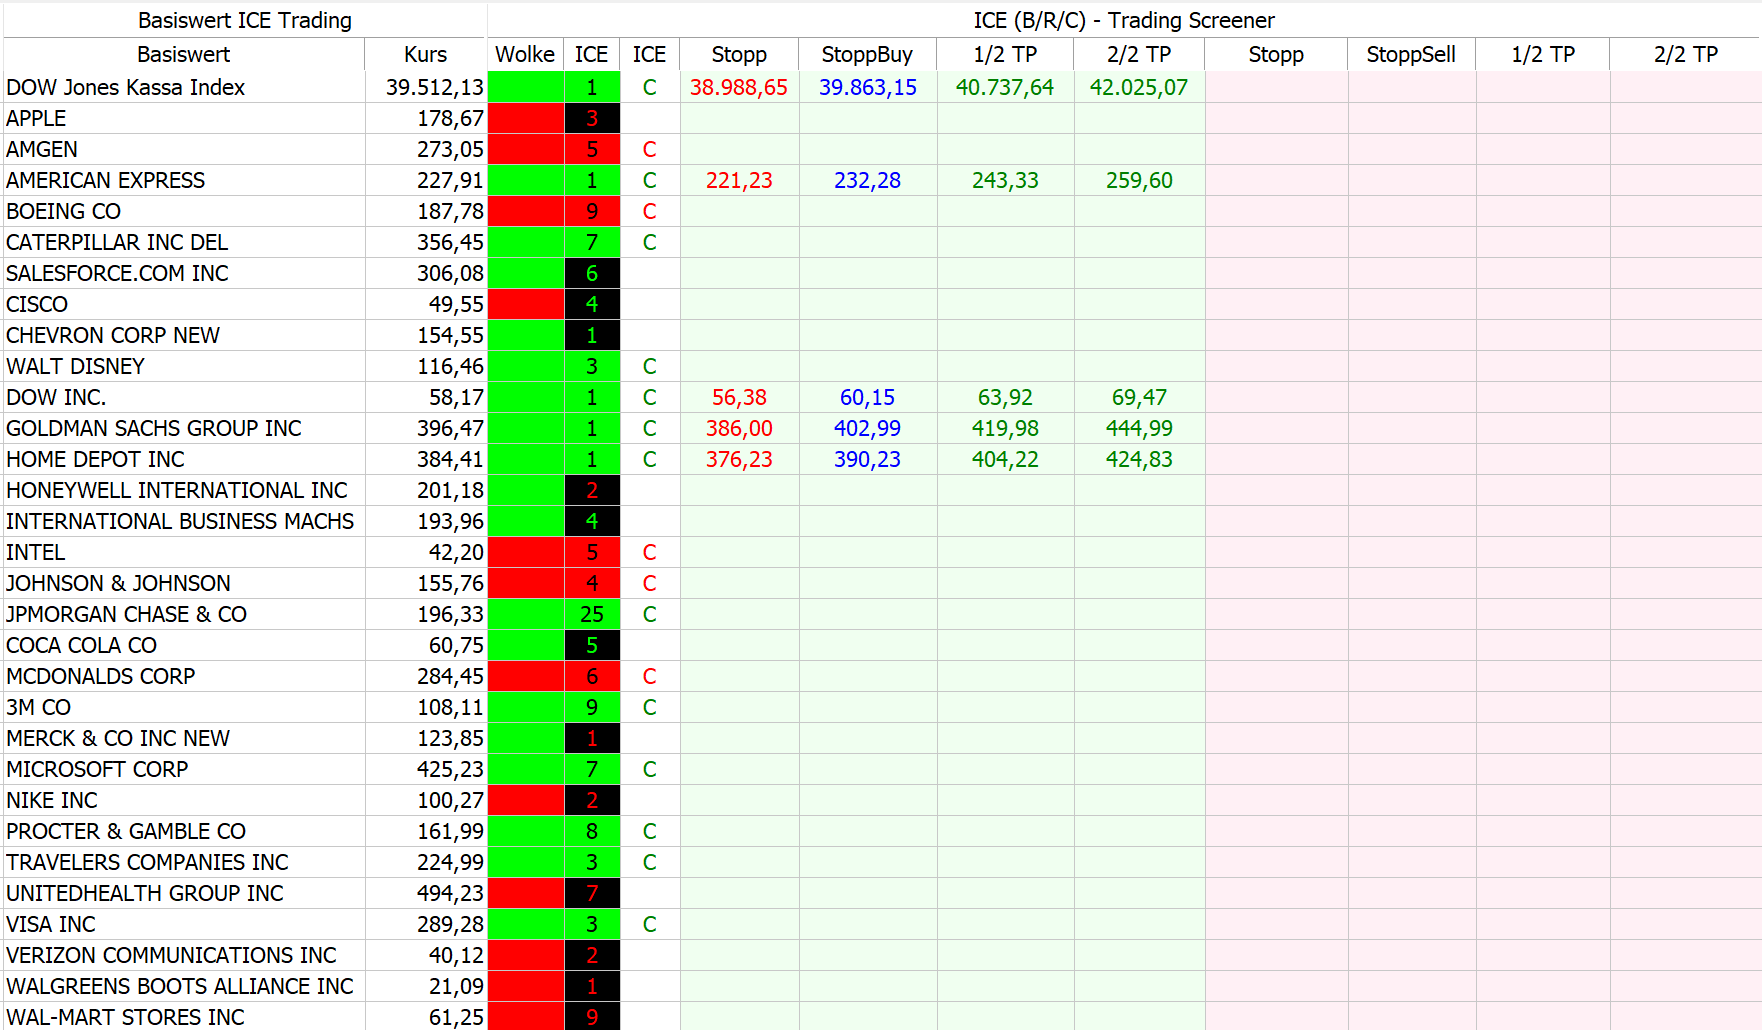The width and height of the screenshot is (1762, 1030).
Task: Click Home Depot 1/2 TP 404,22
Action: [x=1005, y=459]
